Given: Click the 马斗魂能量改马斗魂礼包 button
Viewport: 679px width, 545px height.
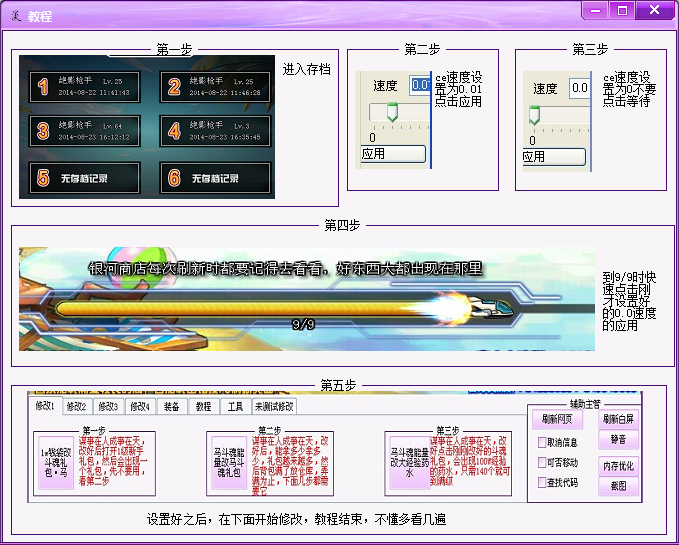Looking at the screenshot, I should (x=229, y=463).
